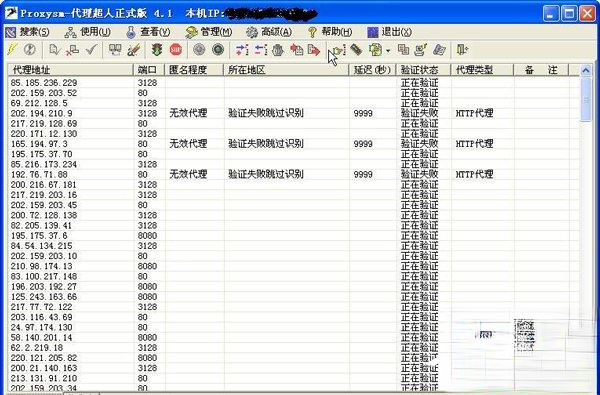The height and width of the screenshot is (395, 600).
Task: Select proxy row 125.243.163.66
Action: 293,297
